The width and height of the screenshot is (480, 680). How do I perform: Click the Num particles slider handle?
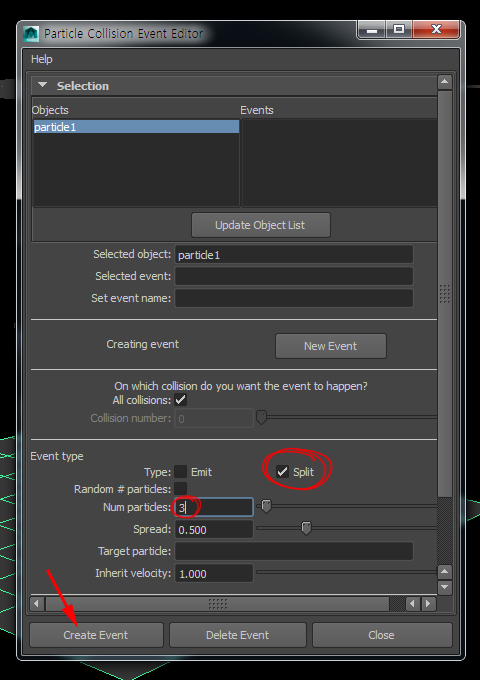coord(266,506)
